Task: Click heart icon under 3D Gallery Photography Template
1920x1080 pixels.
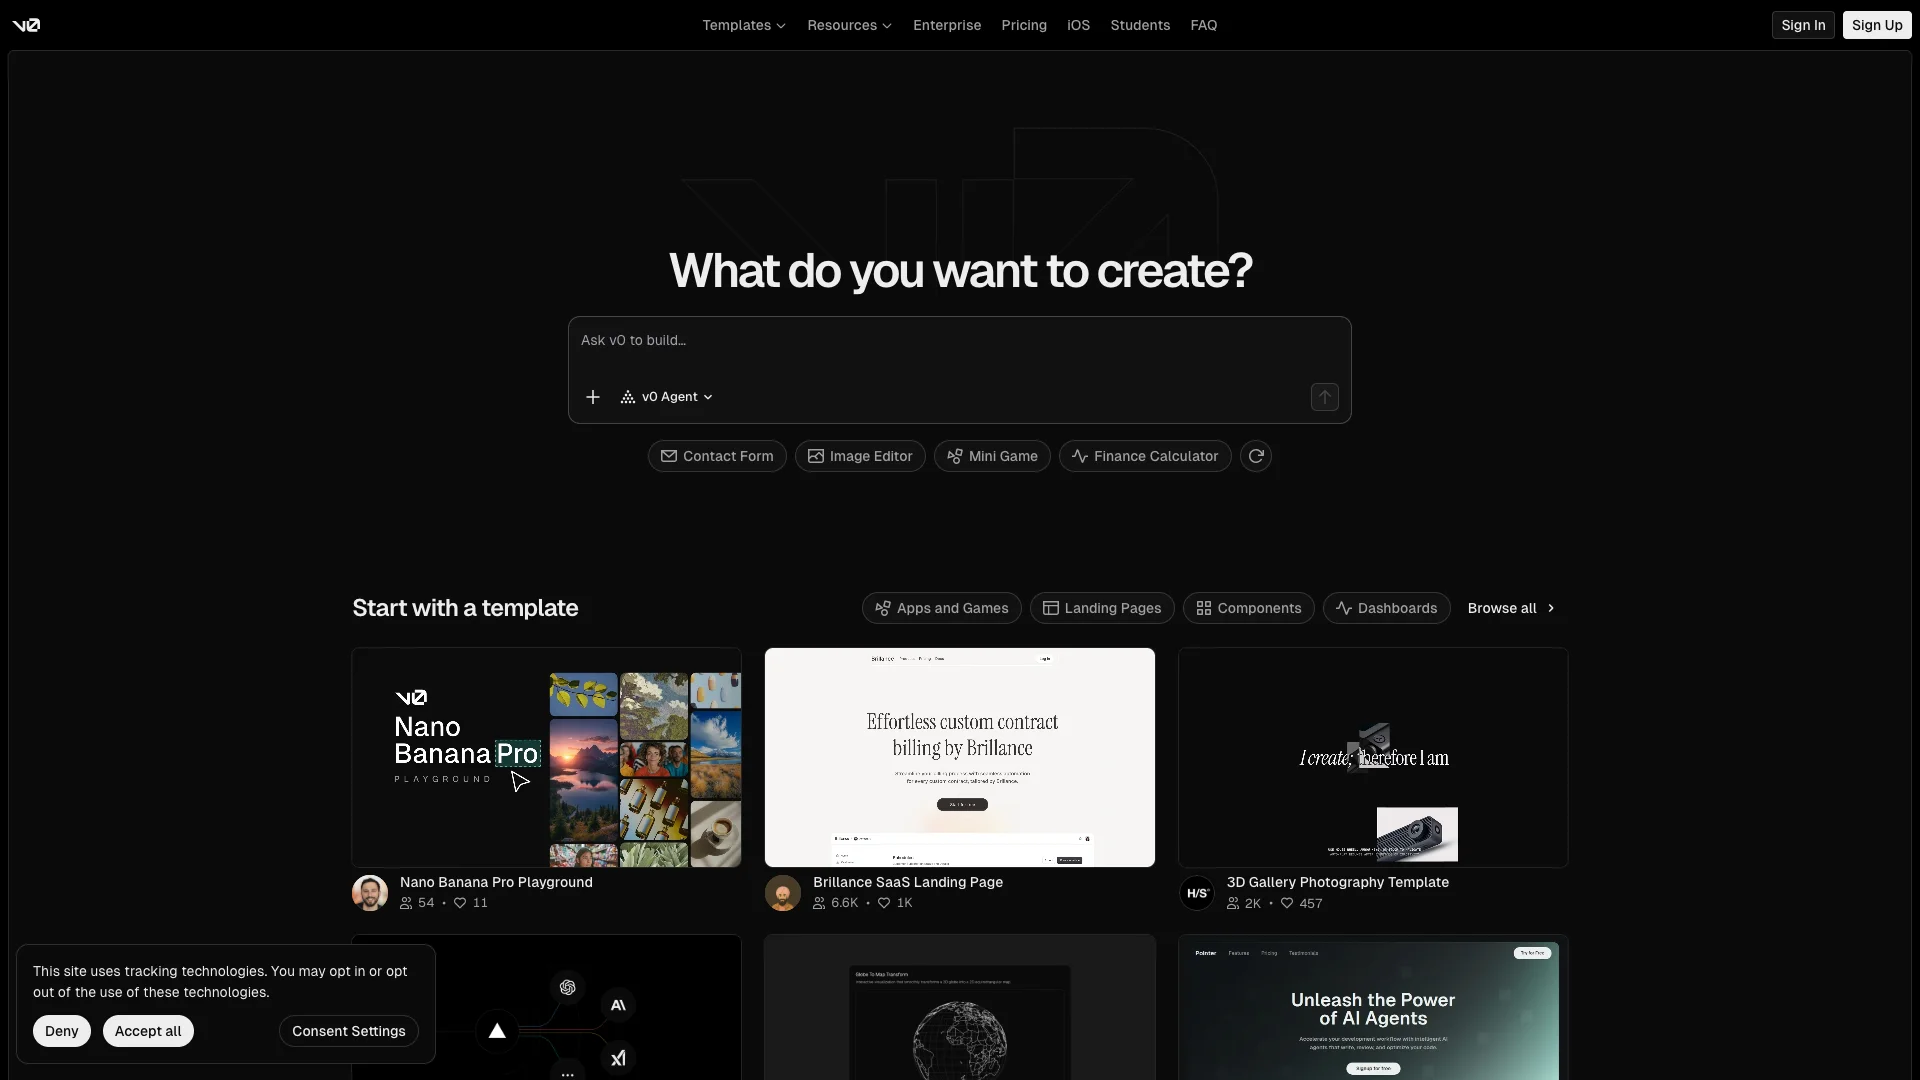Action: coord(1287,903)
